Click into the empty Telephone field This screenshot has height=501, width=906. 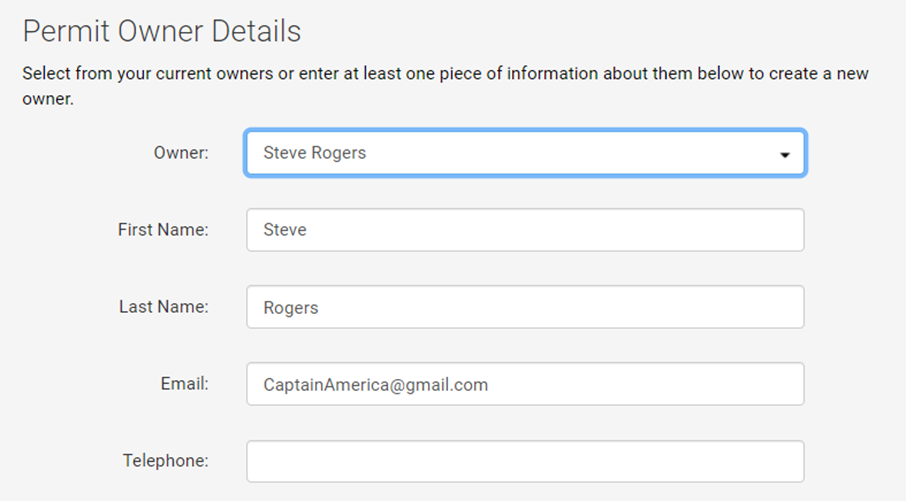coord(525,461)
